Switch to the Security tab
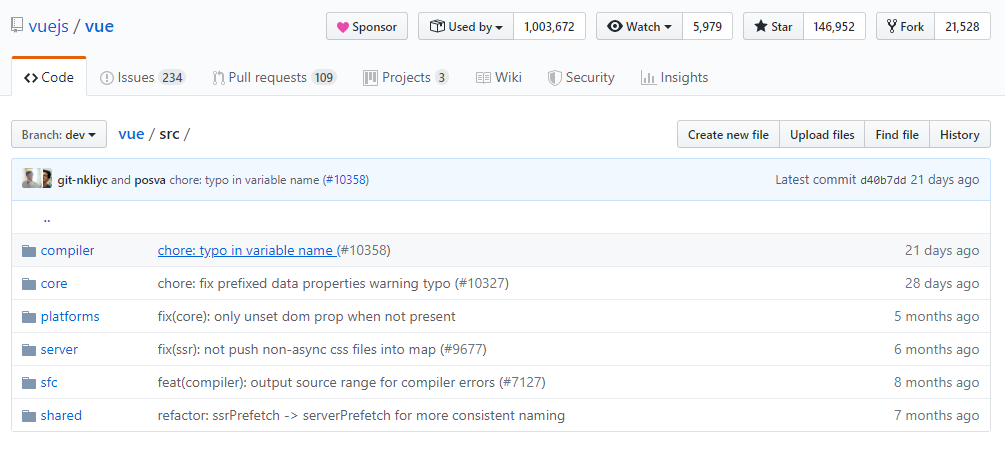1005x452 pixels. pyautogui.click(x=581, y=78)
